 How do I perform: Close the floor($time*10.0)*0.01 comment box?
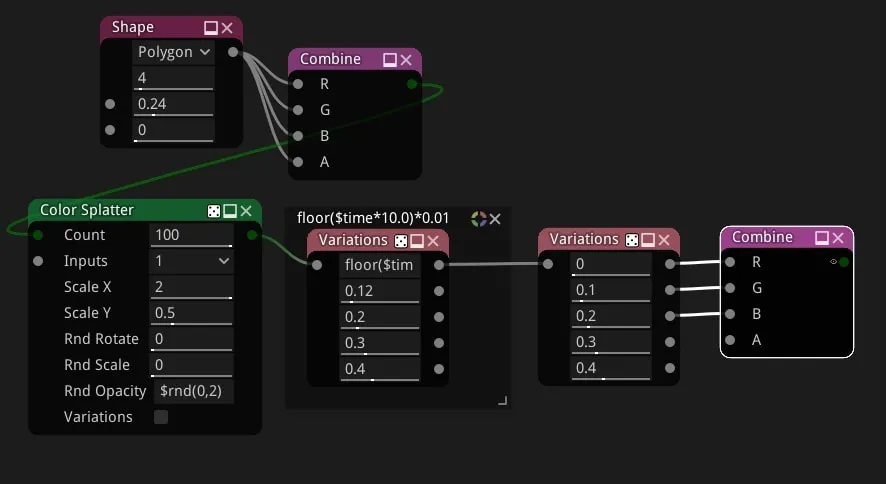pyautogui.click(x=495, y=219)
